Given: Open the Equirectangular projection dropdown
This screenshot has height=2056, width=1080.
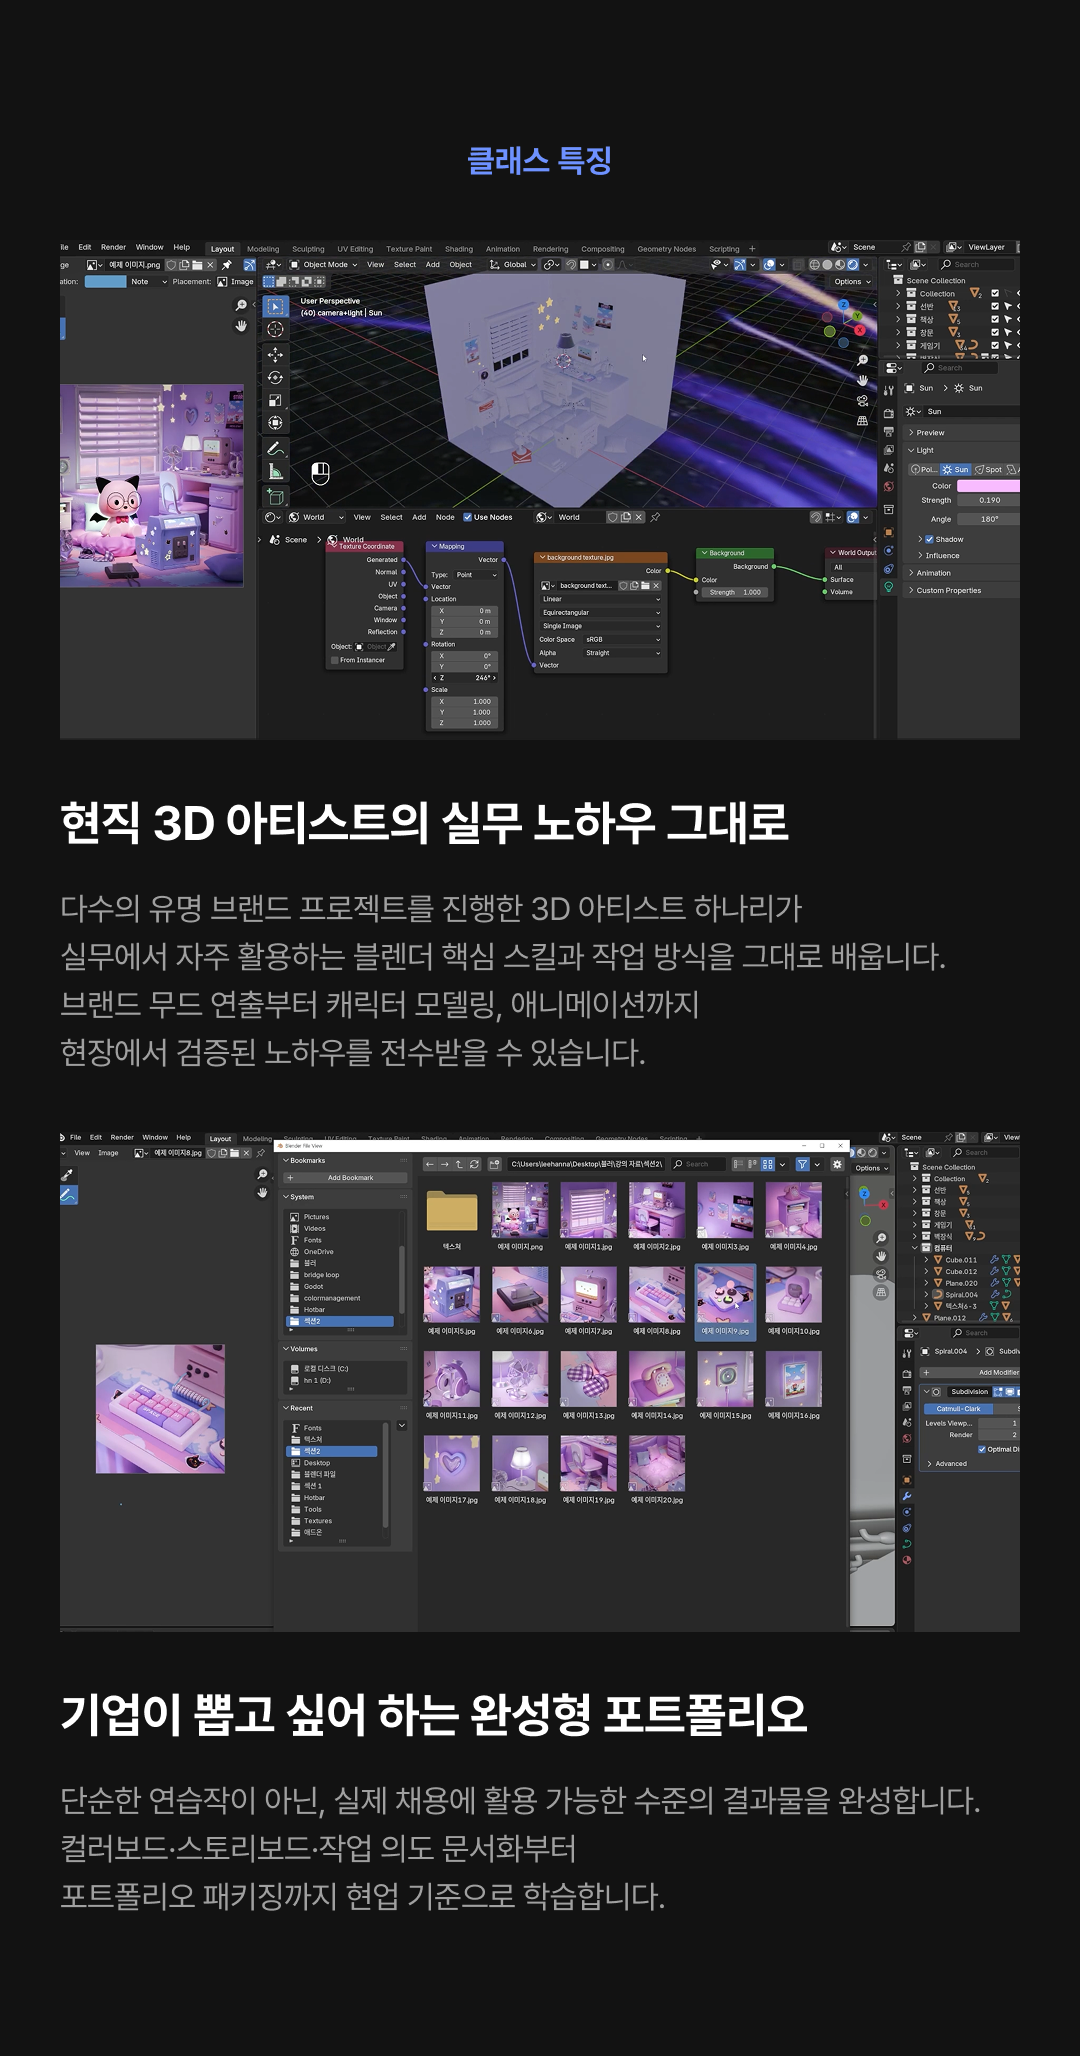Looking at the screenshot, I should [x=600, y=612].
